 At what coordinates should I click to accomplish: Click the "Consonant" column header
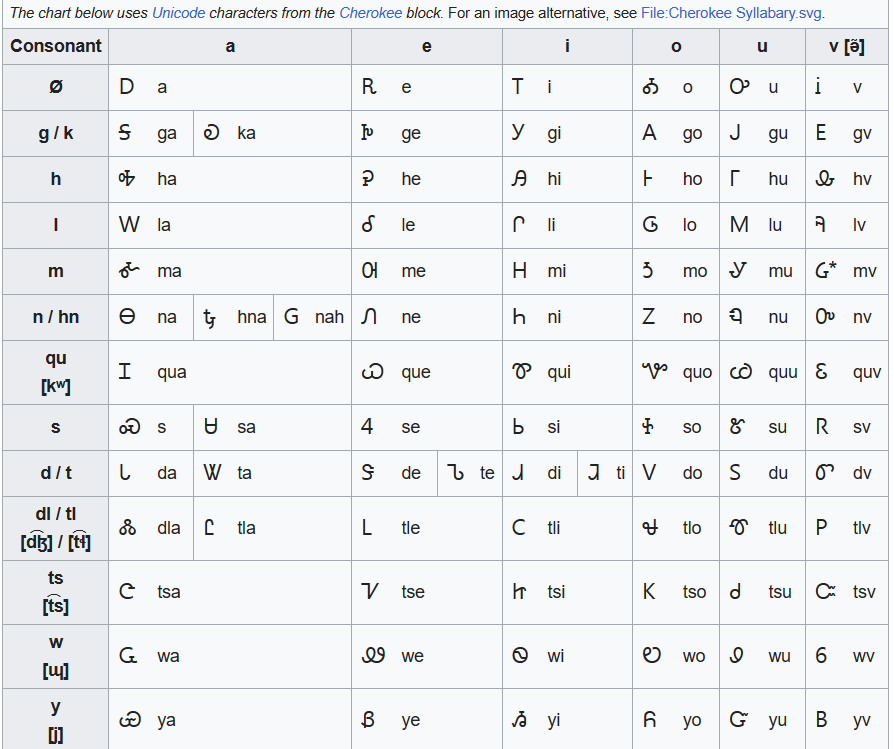pyautogui.click(x=56, y=46)
